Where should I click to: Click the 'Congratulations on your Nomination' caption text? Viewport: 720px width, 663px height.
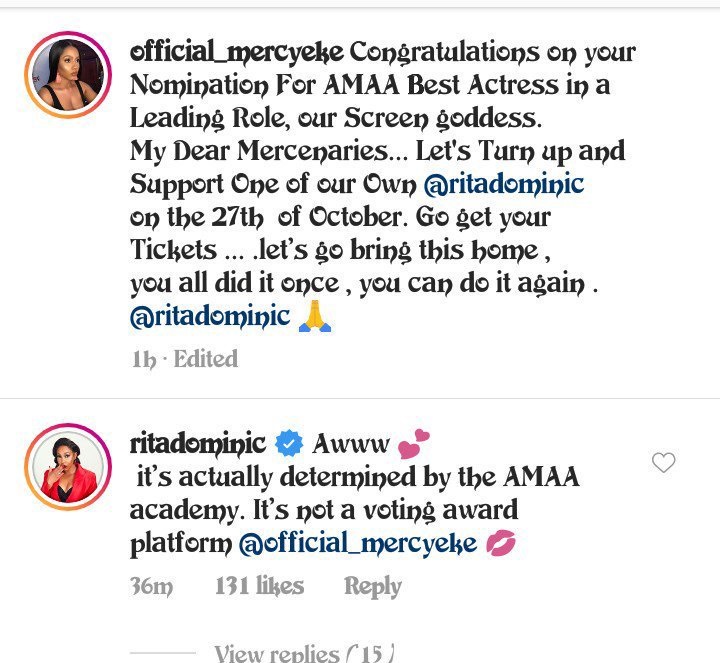click(383, 68)
